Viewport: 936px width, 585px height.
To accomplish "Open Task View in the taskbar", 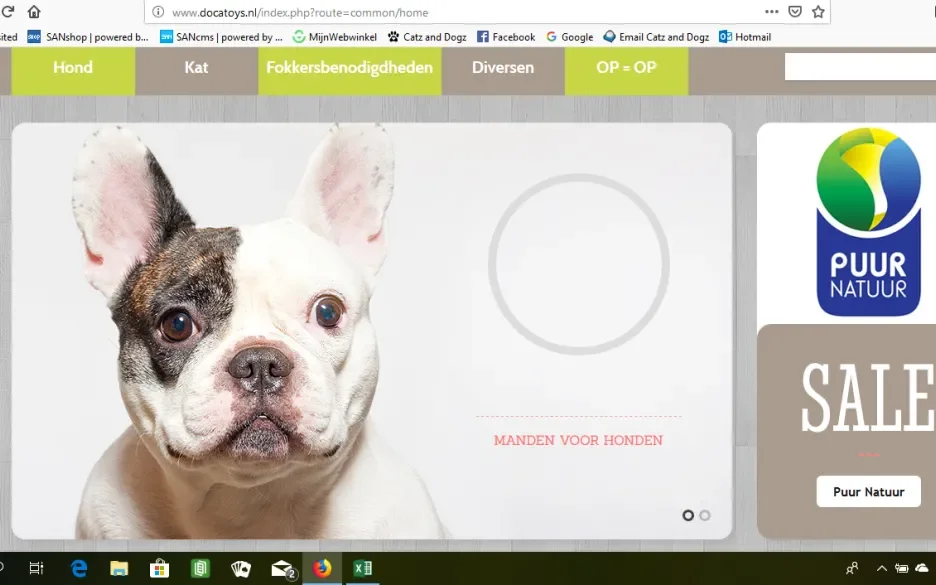I will (36, 568).
